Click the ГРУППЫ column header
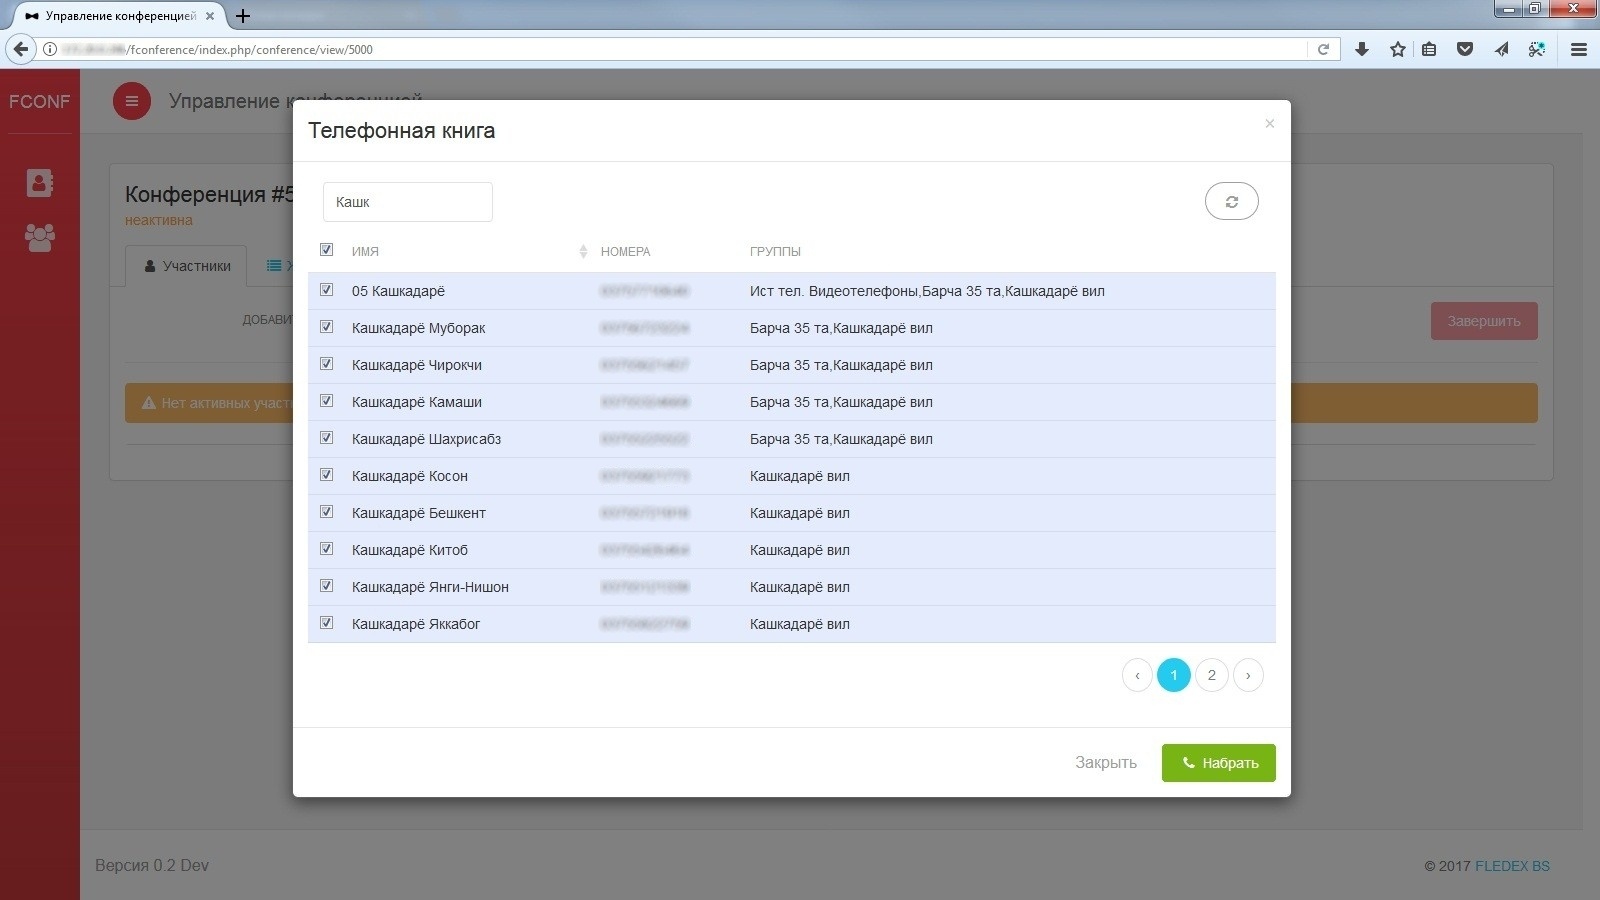The width and height of the screenshot is (1600, 900). tap(775, 252)
